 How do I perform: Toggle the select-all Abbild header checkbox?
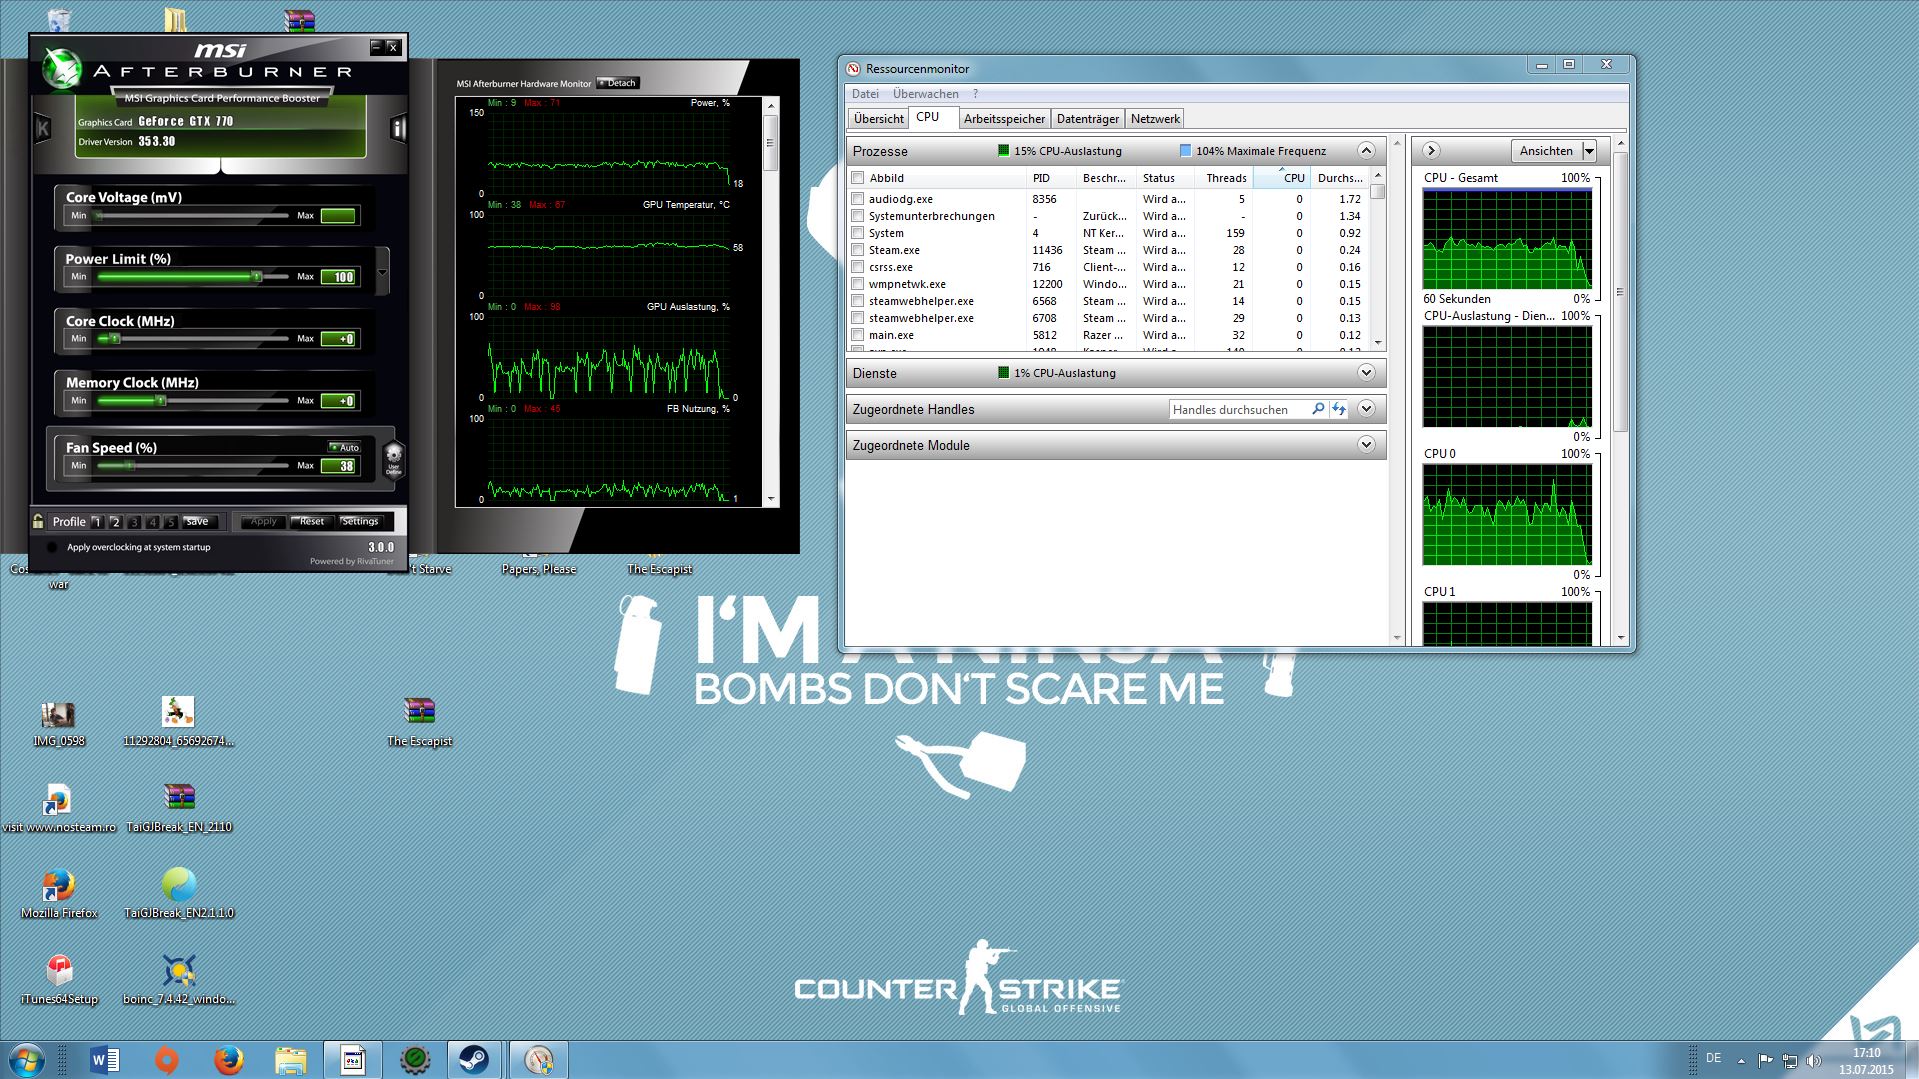click(857, 178)
